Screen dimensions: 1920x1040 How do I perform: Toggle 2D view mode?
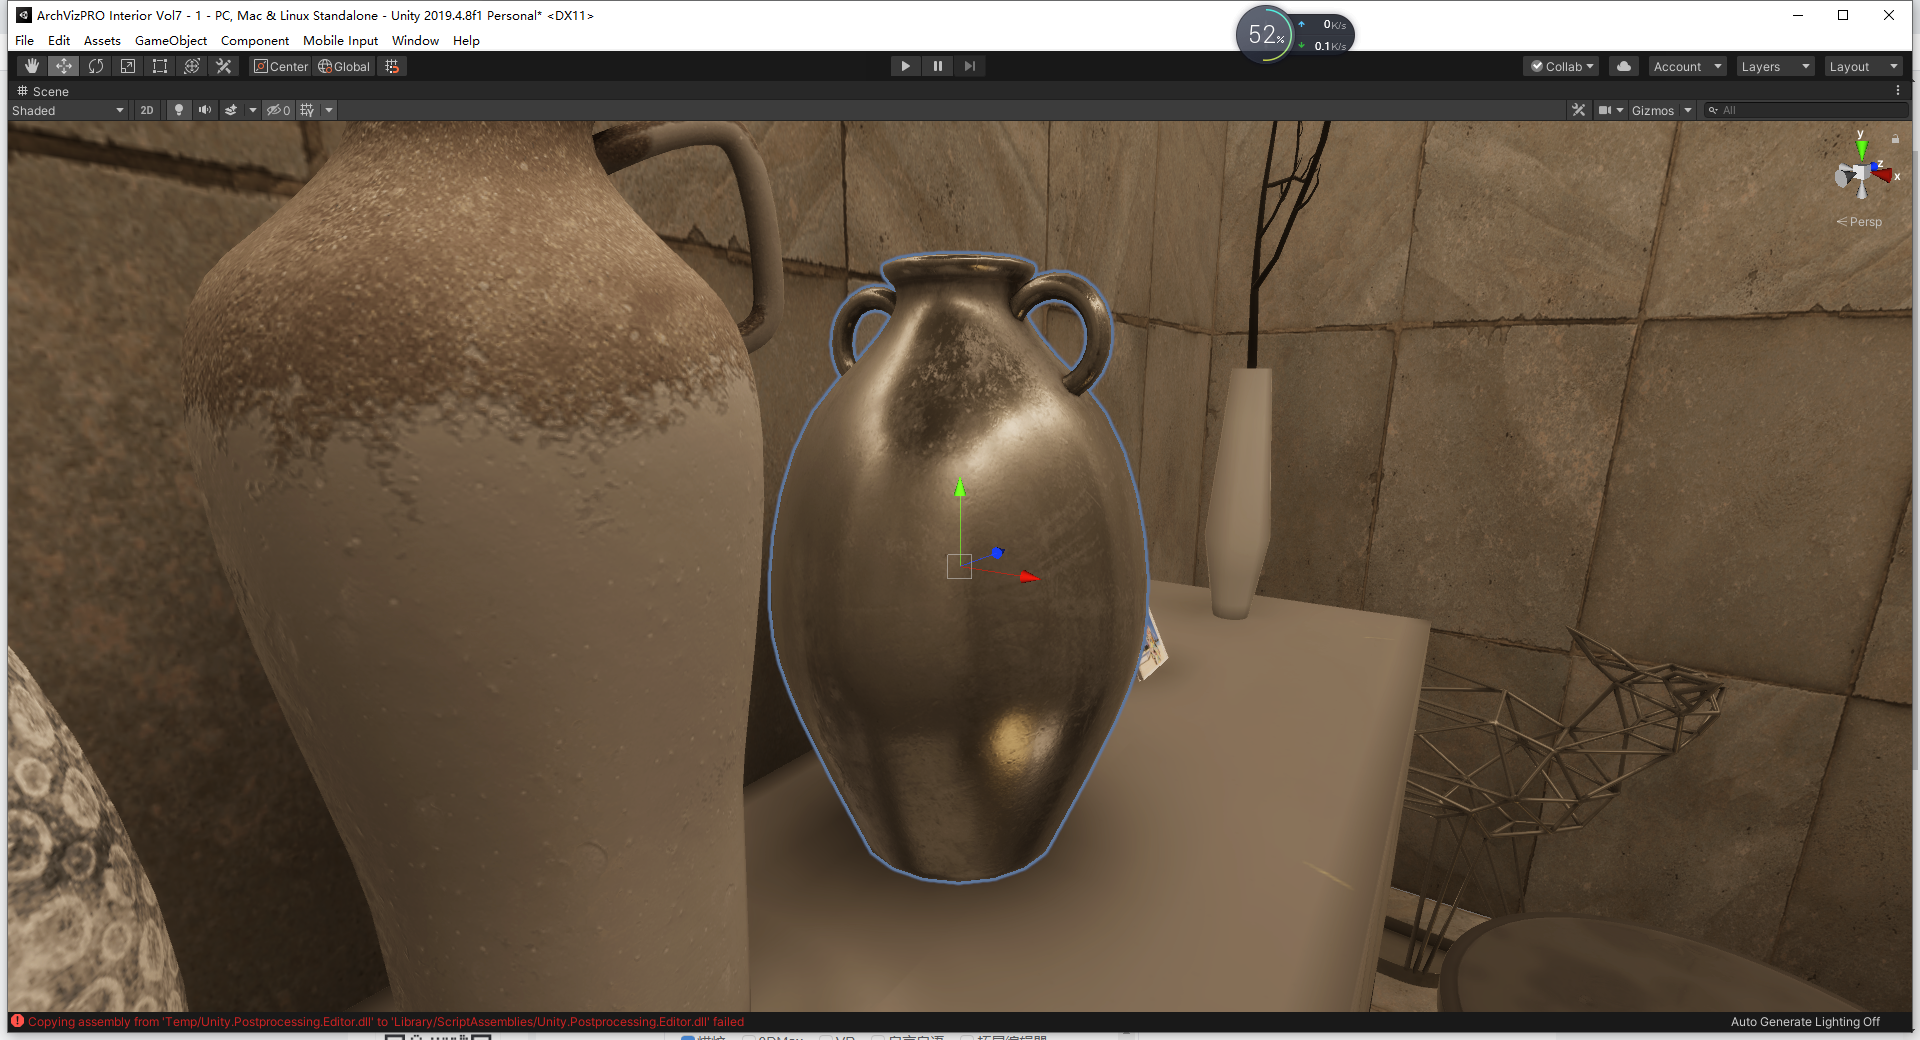pyautogui.click(x=147, y=110)
